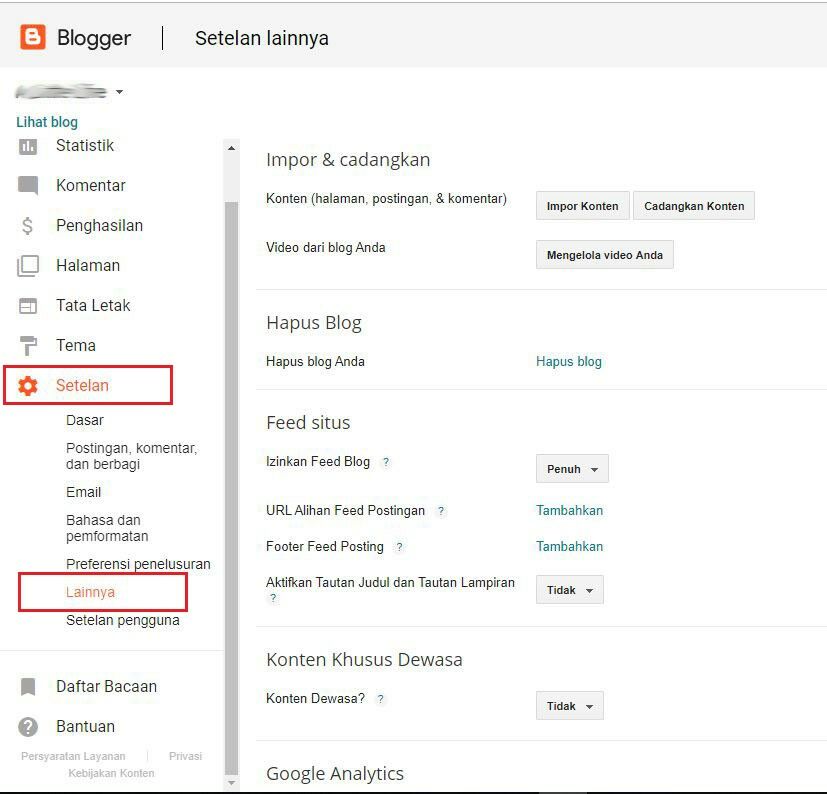The image size is (827, 794).
Task: Click the Tema paint roller icon
Action: 28,346
